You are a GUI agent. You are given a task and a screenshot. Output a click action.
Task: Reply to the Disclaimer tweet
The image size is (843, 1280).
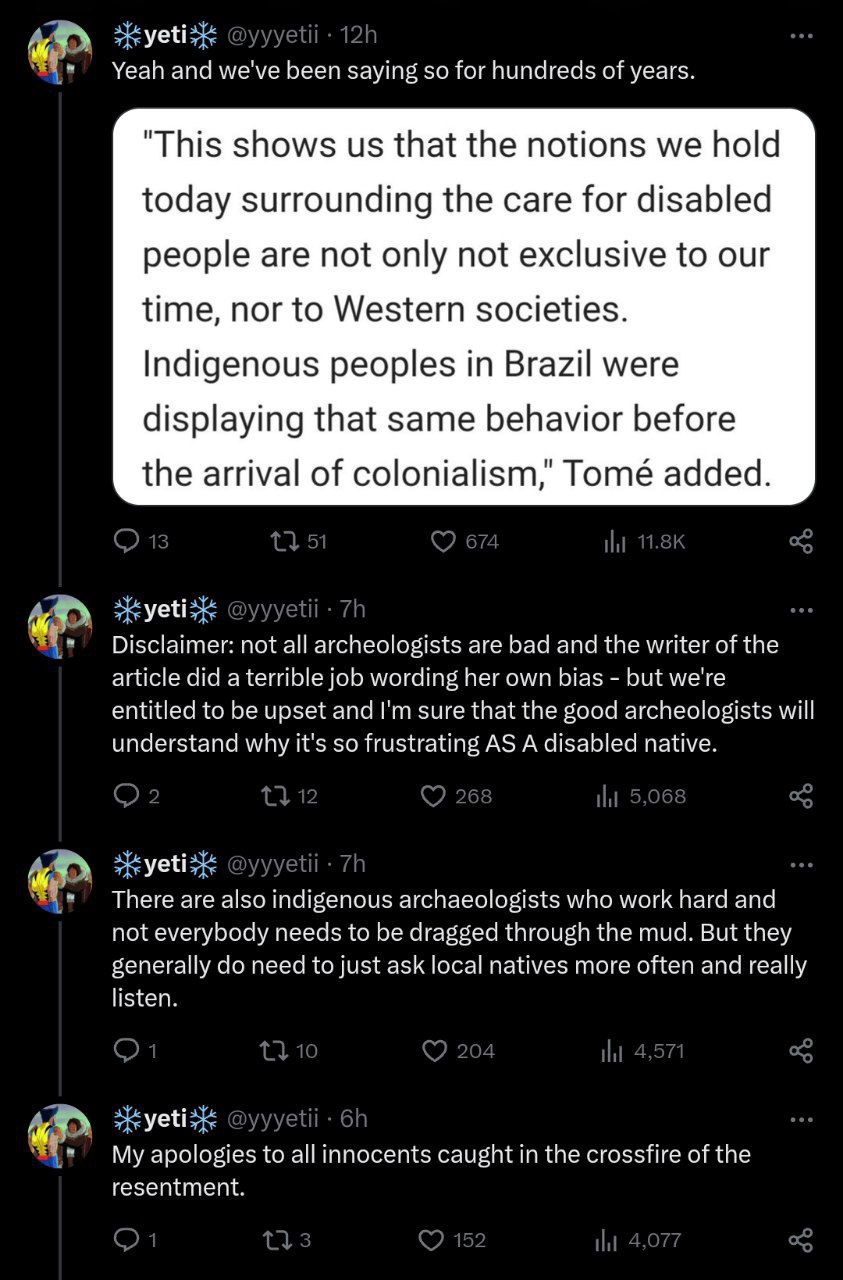tap(127, 796)
